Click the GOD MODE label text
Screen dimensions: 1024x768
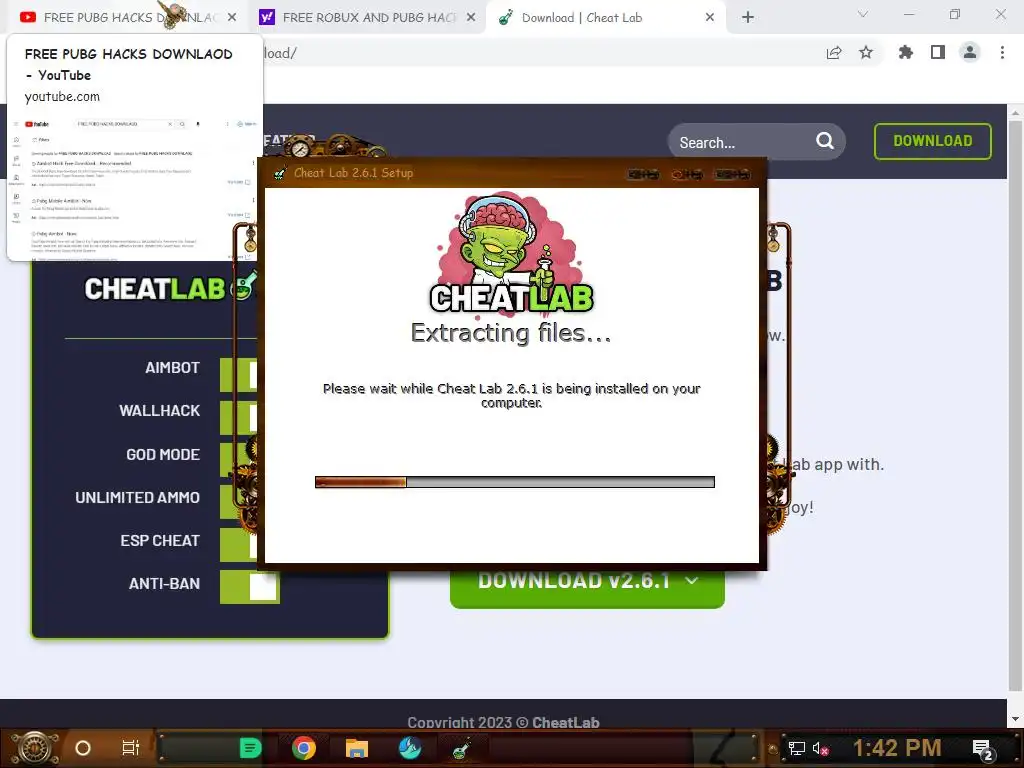pyautogui.click(x=163, y=455)
